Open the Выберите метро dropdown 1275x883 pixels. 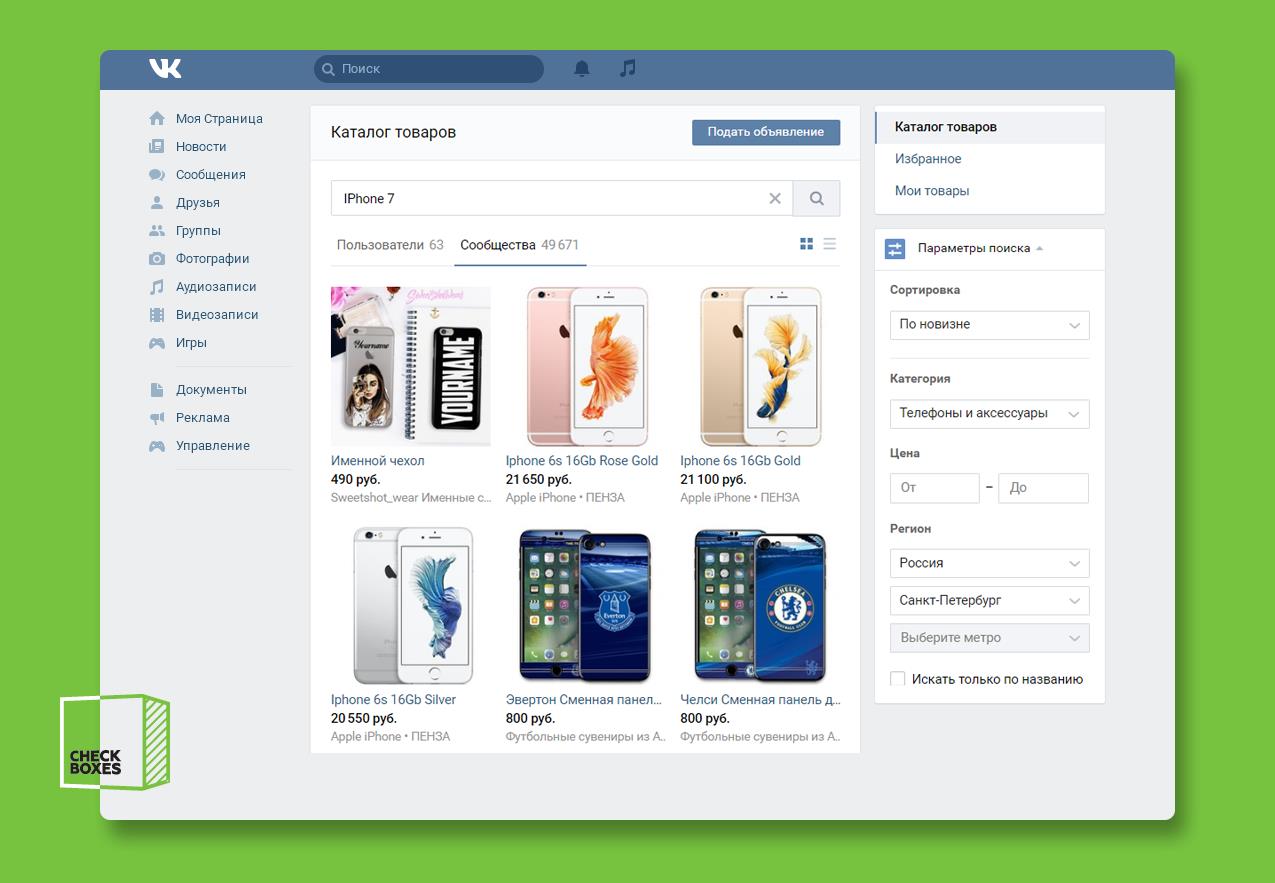point(989,637)
